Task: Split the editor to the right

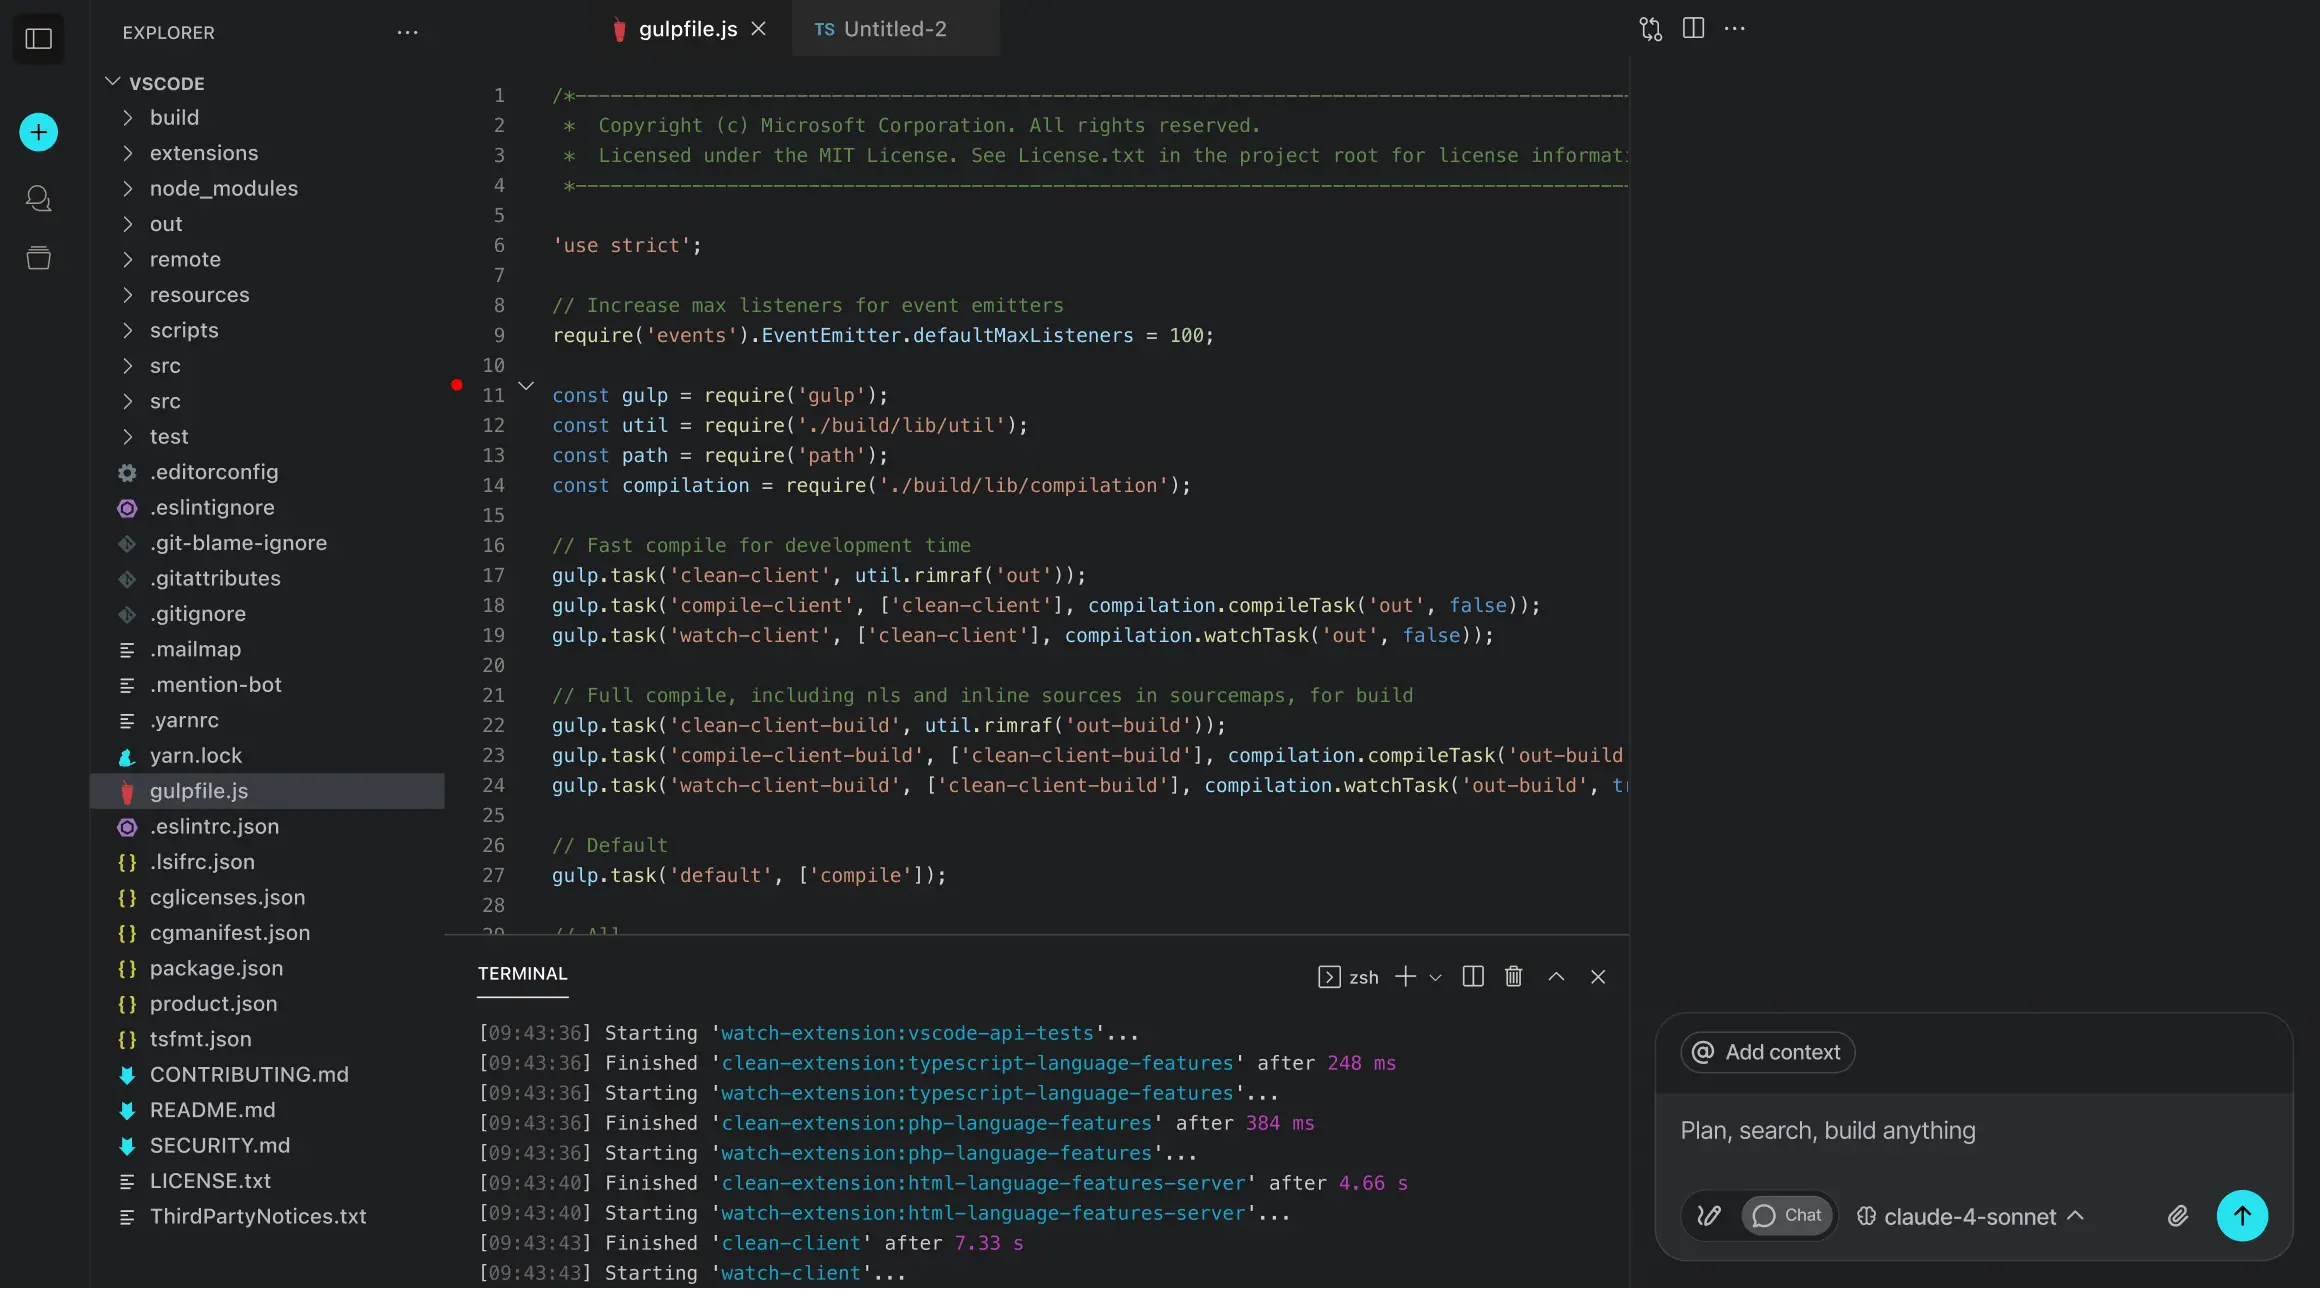Action: pos(1693,28)
